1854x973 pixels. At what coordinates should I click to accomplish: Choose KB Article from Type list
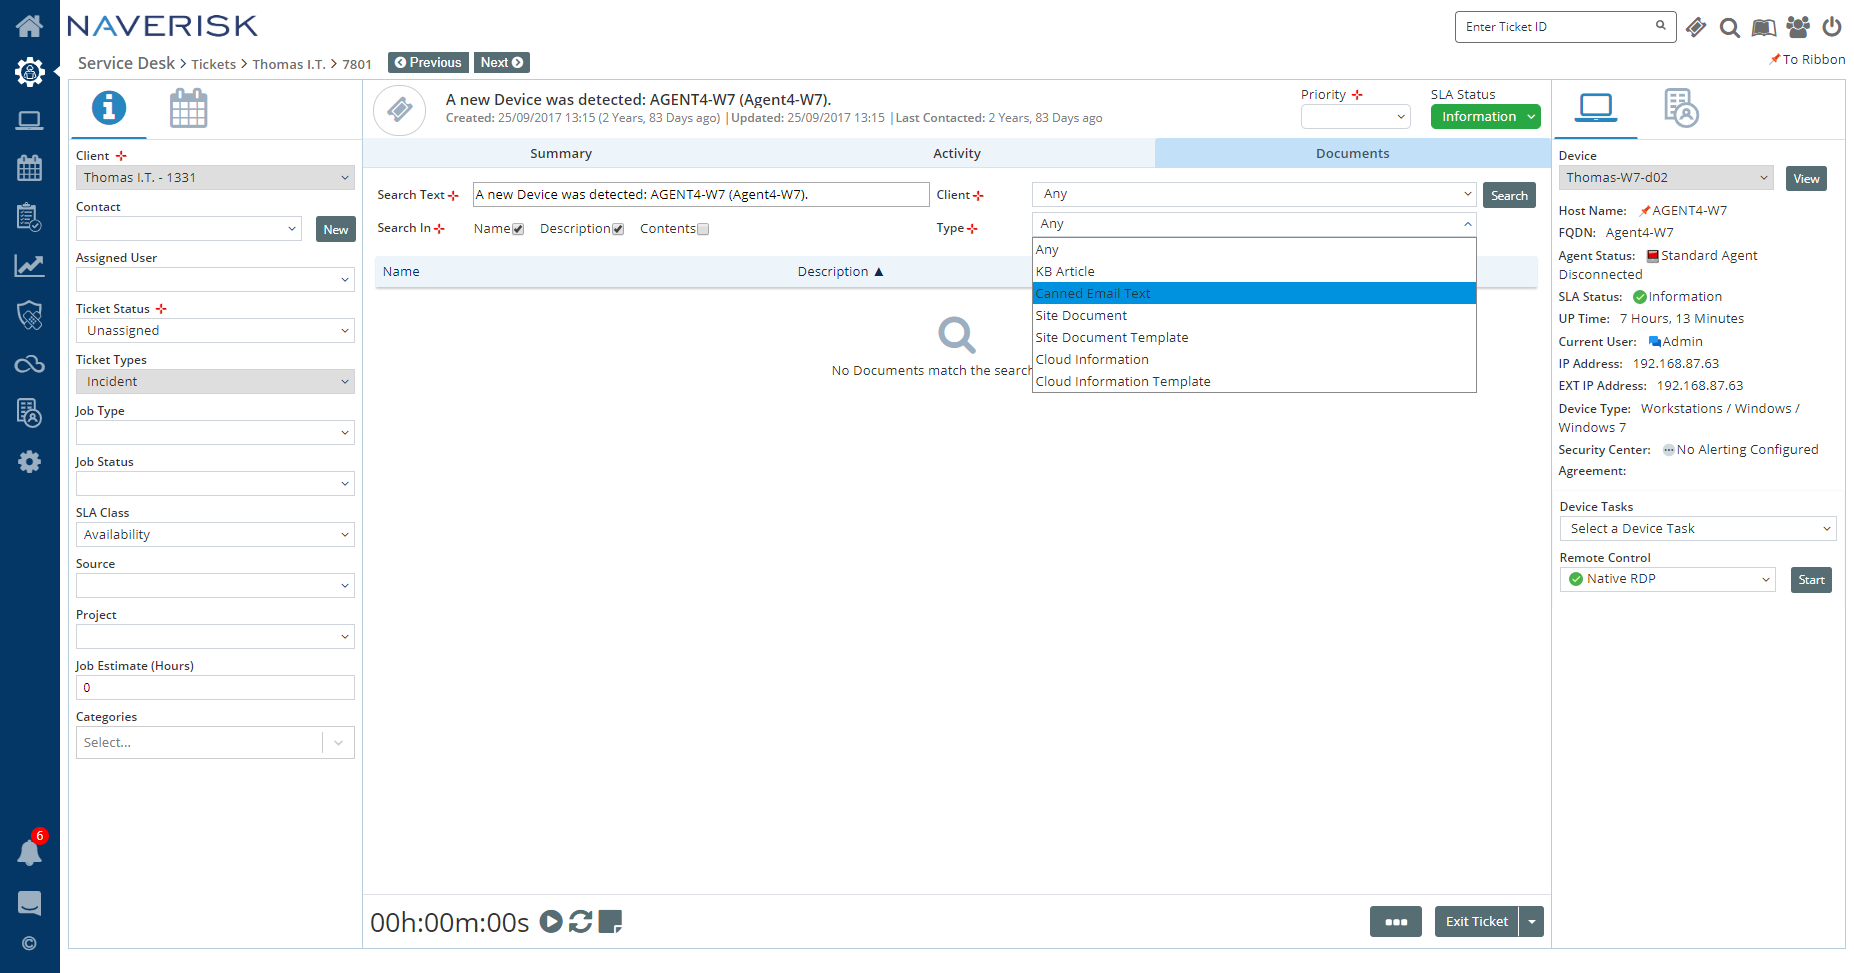pyautogui.click(x=1254, y=272)
